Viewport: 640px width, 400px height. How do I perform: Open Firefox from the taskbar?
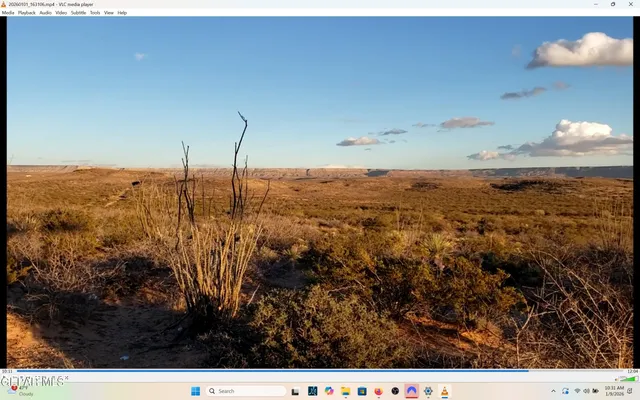click(x=378, y=391)
